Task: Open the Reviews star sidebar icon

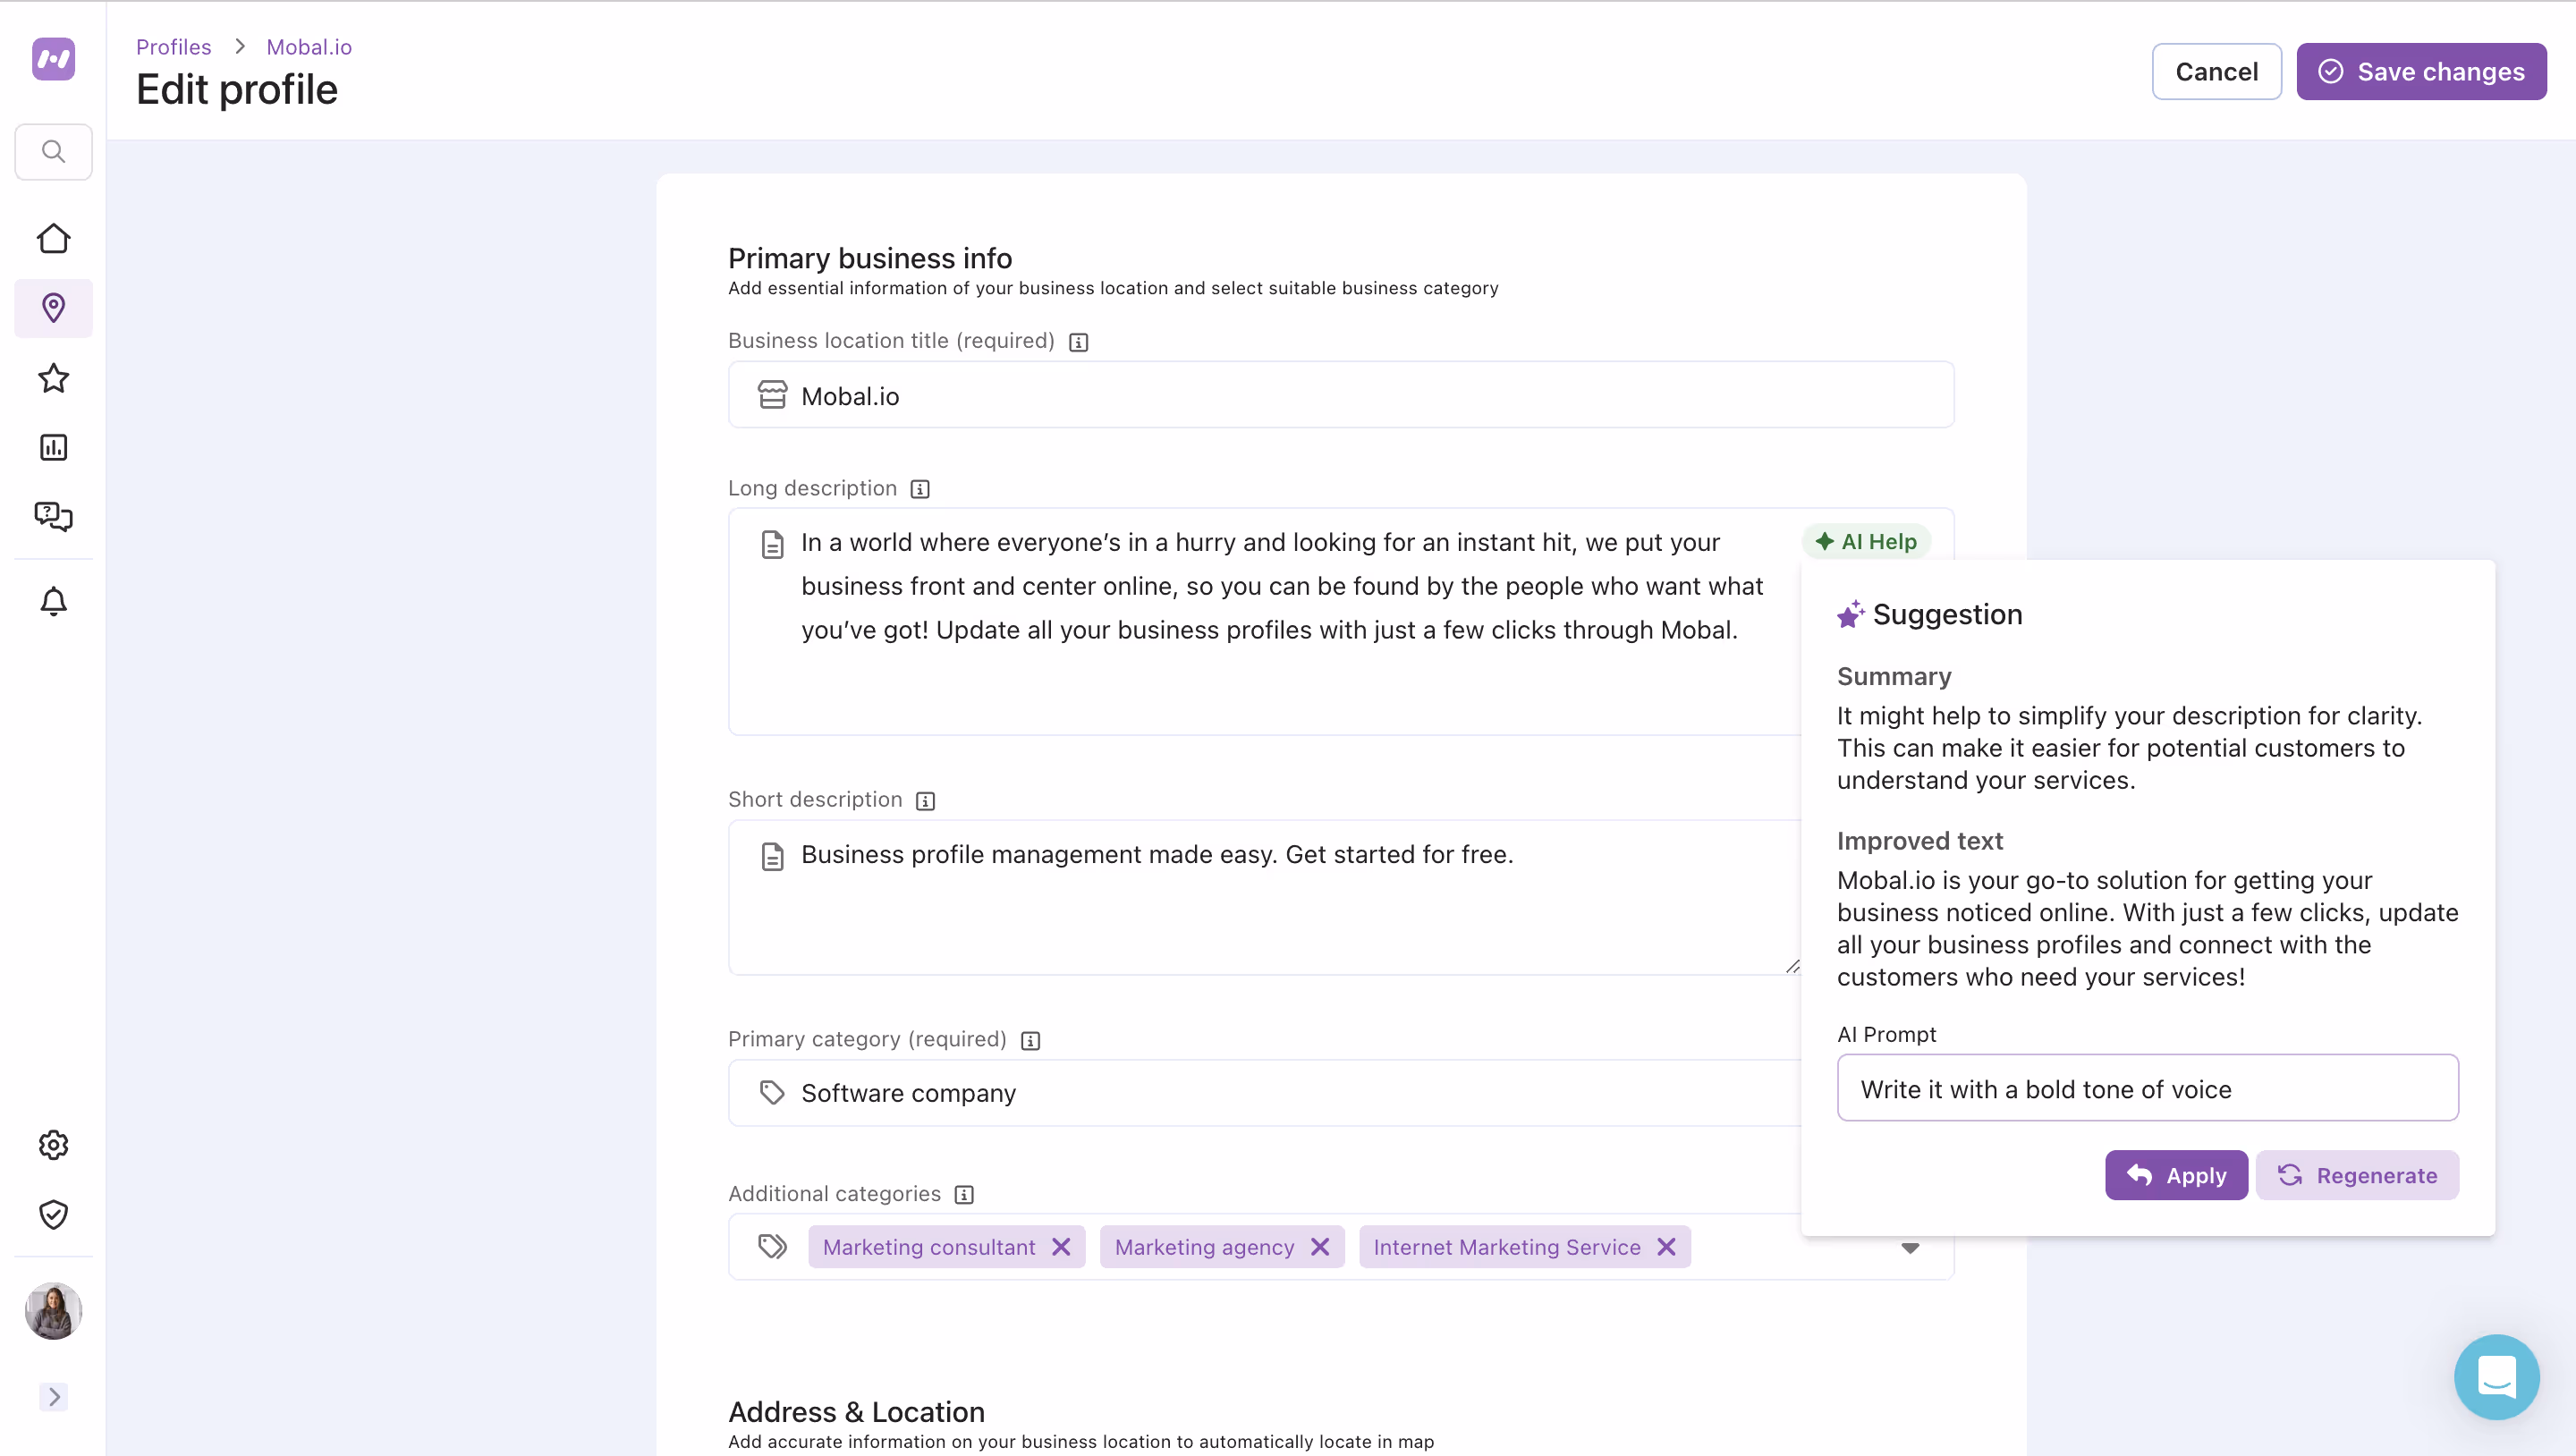Action: click(x=53, y=378)
